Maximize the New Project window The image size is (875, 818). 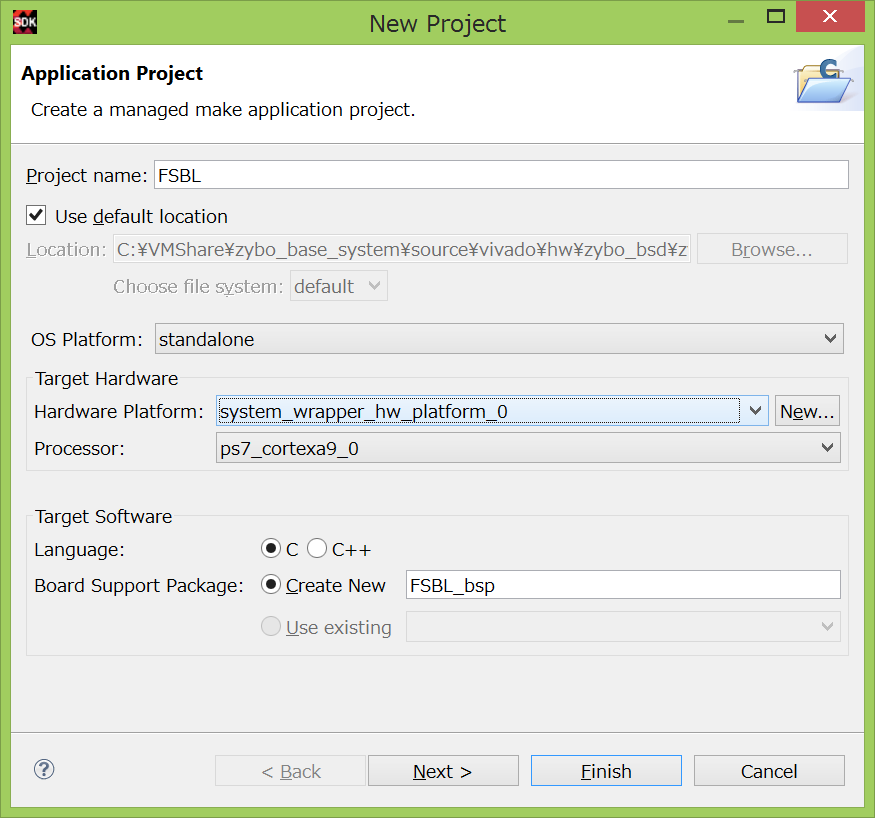click(776, 17)
